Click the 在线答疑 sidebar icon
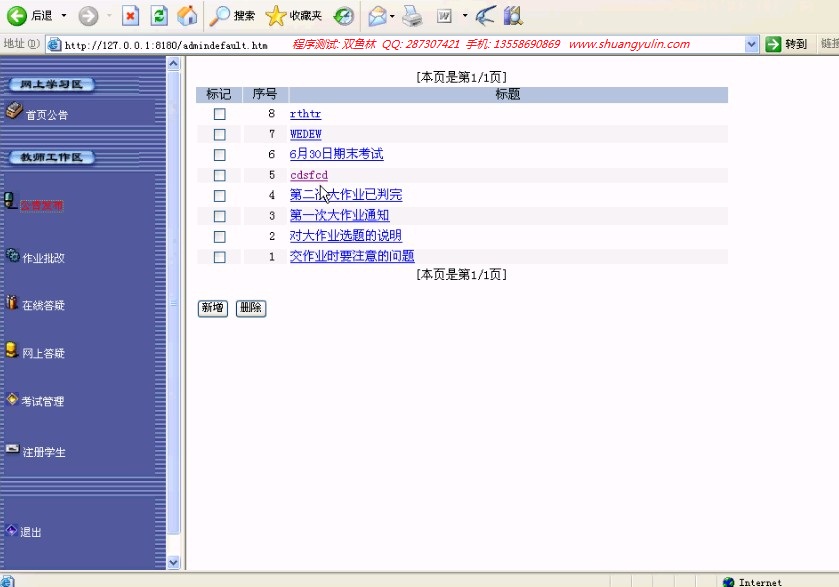Screen dimensions: 839x587 (12, 302)
